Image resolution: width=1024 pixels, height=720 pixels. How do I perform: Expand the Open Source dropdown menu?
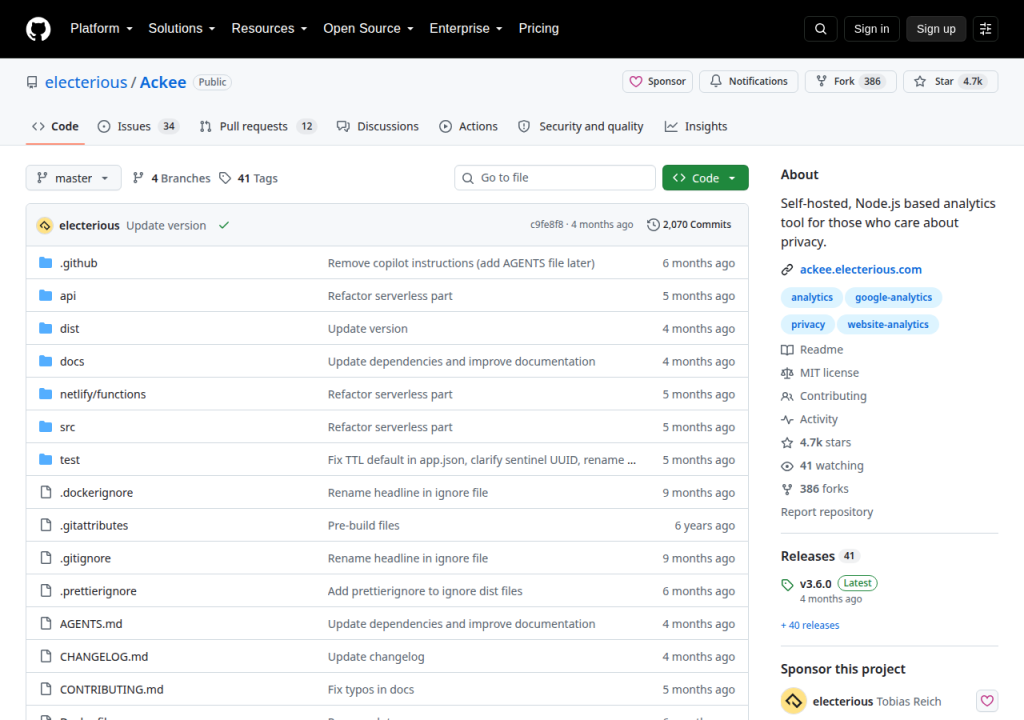click(368, 29)
